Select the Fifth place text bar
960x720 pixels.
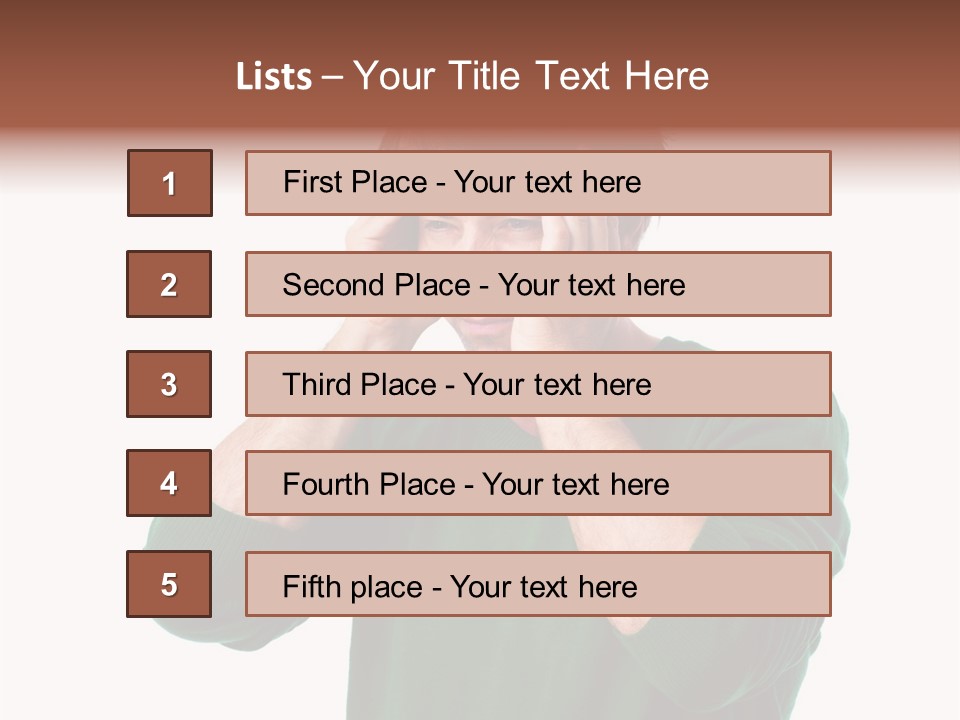pos(538,584)
